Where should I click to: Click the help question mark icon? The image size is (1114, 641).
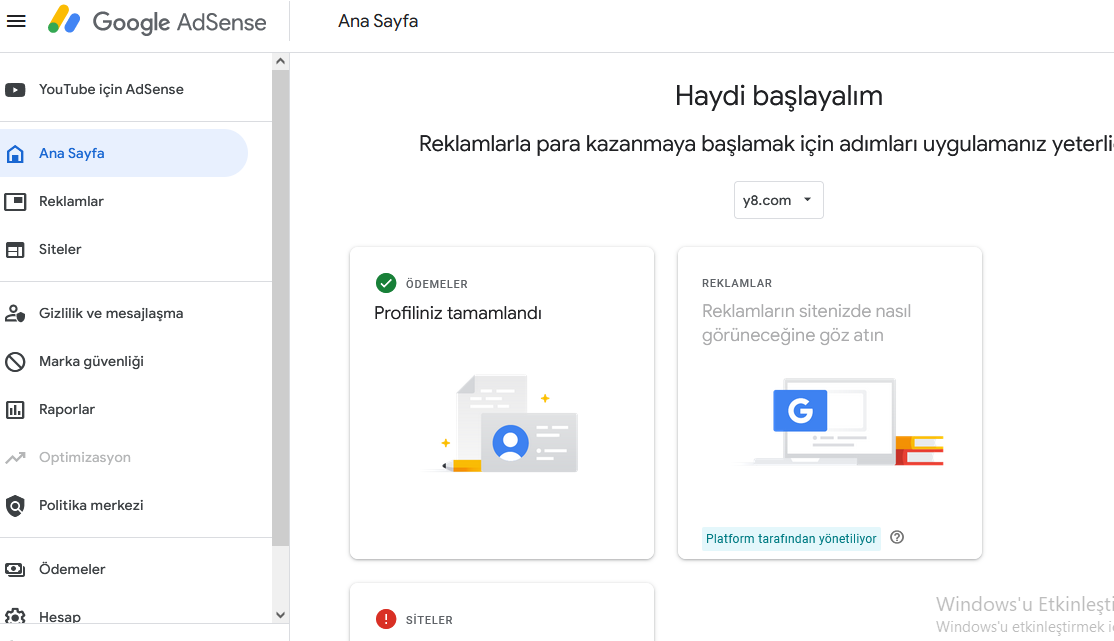point(897,537)
